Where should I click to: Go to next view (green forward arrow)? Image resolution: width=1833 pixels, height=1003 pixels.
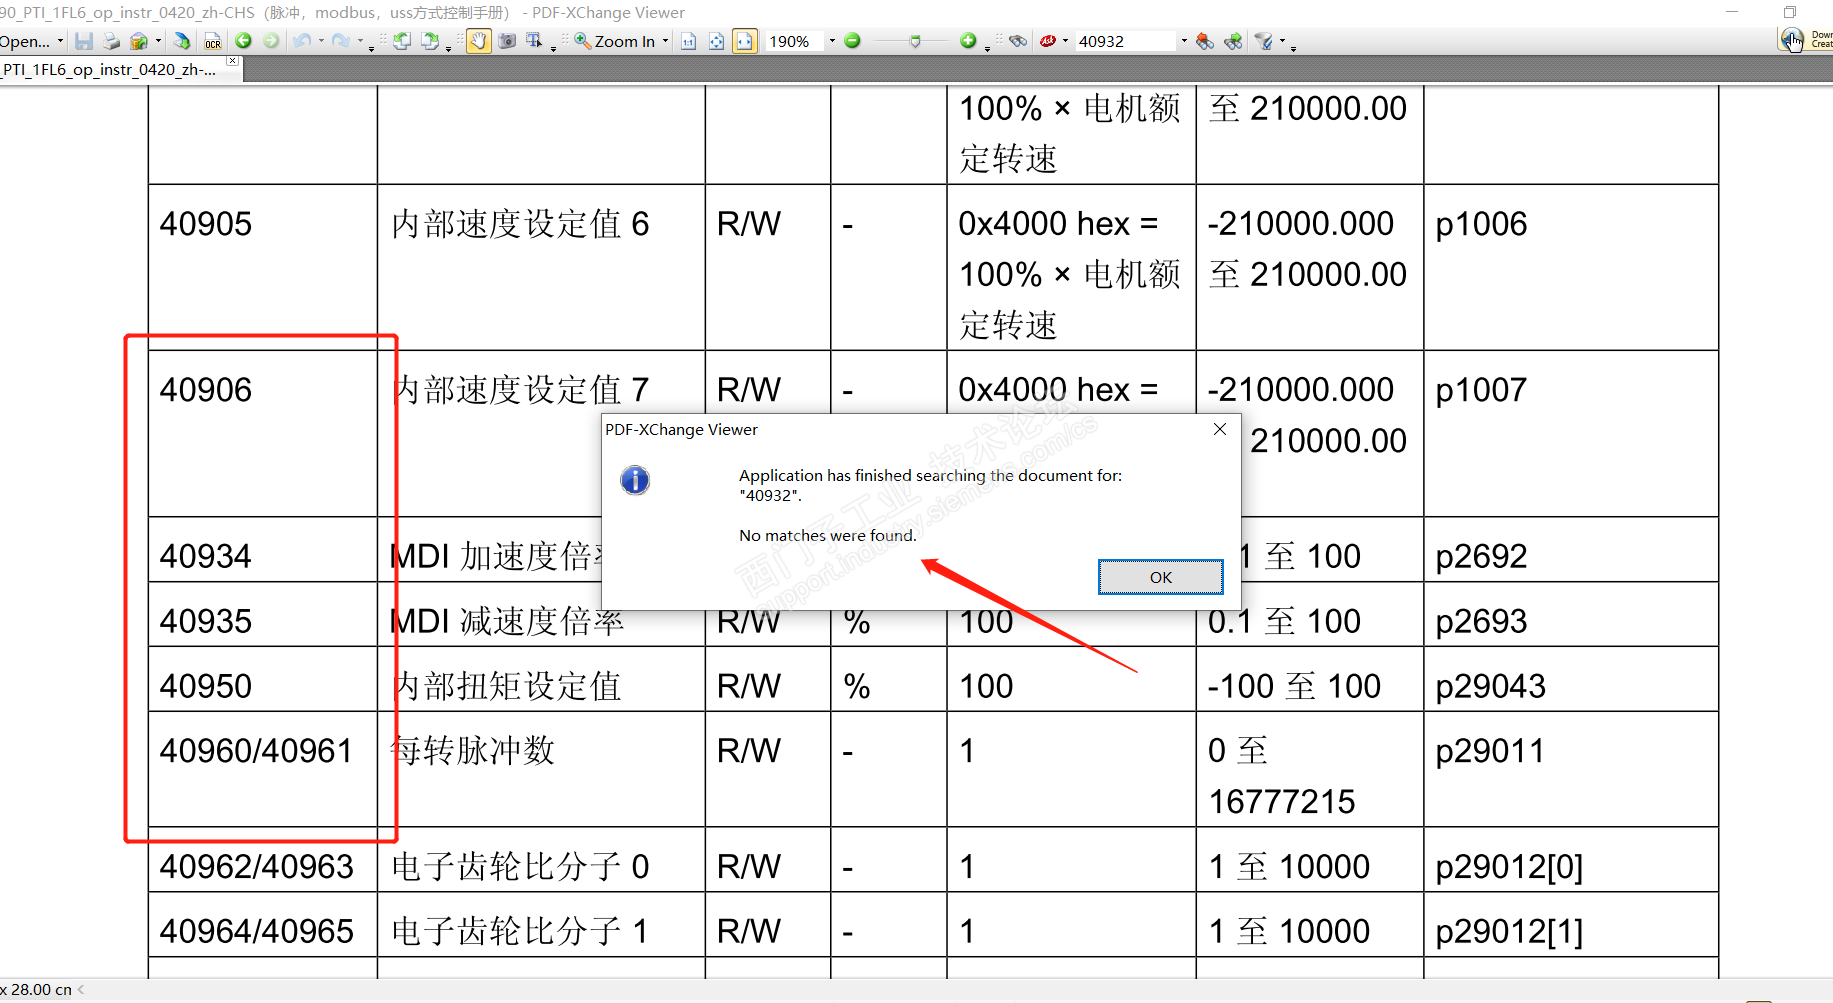pos(271,41)
